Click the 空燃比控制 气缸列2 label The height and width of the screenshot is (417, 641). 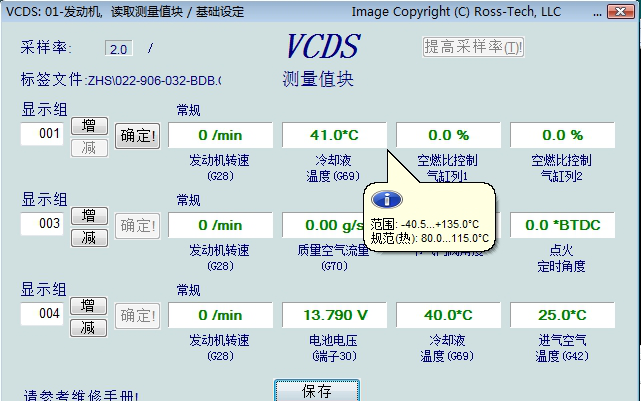(x=561, y=168)
